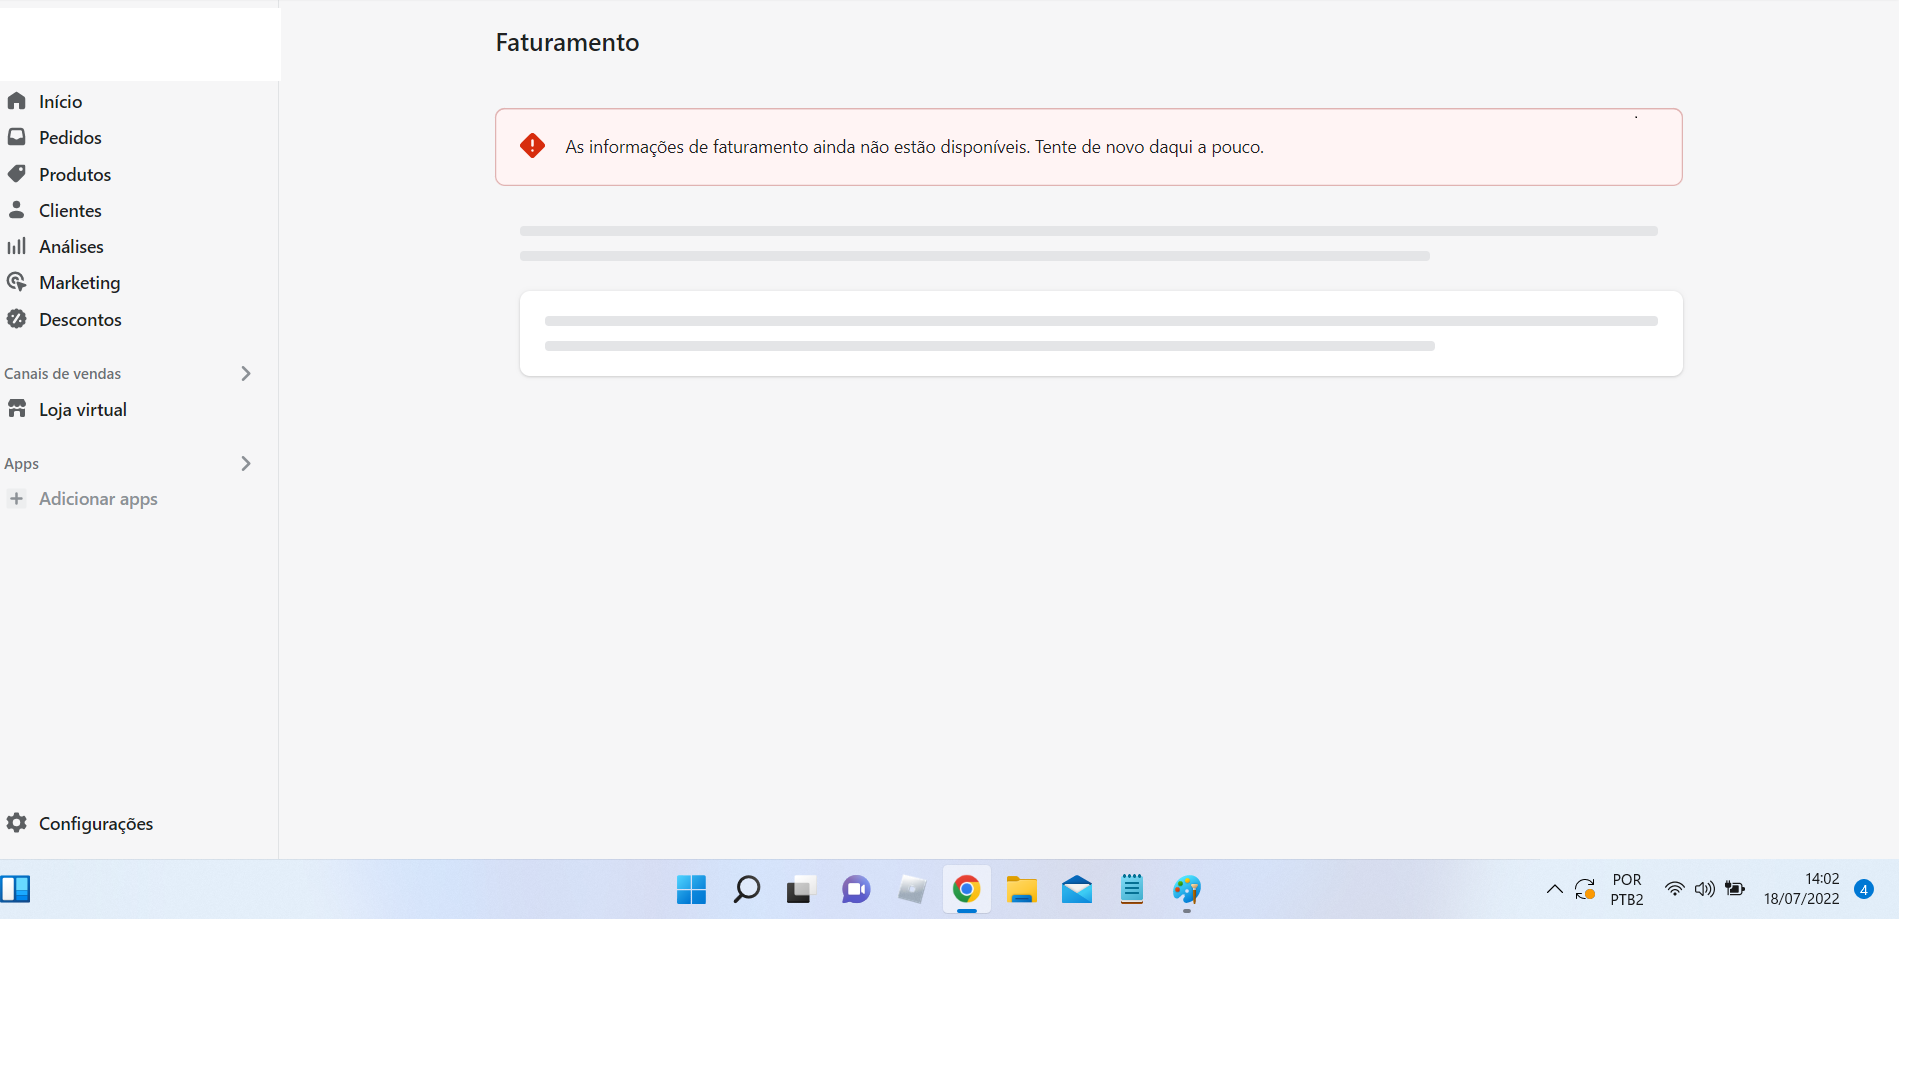Open the Windows Start button
The image size is (1920, 1080).
[691, 889]
